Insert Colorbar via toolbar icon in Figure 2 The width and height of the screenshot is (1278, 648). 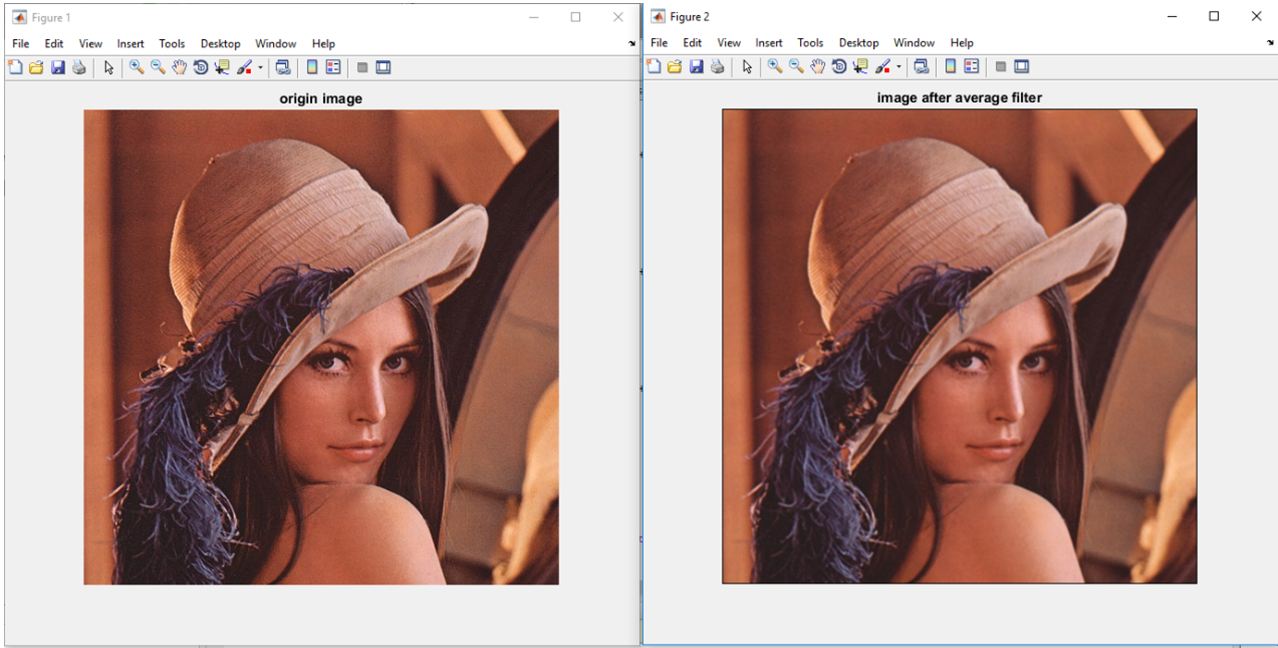pos(950,66)
